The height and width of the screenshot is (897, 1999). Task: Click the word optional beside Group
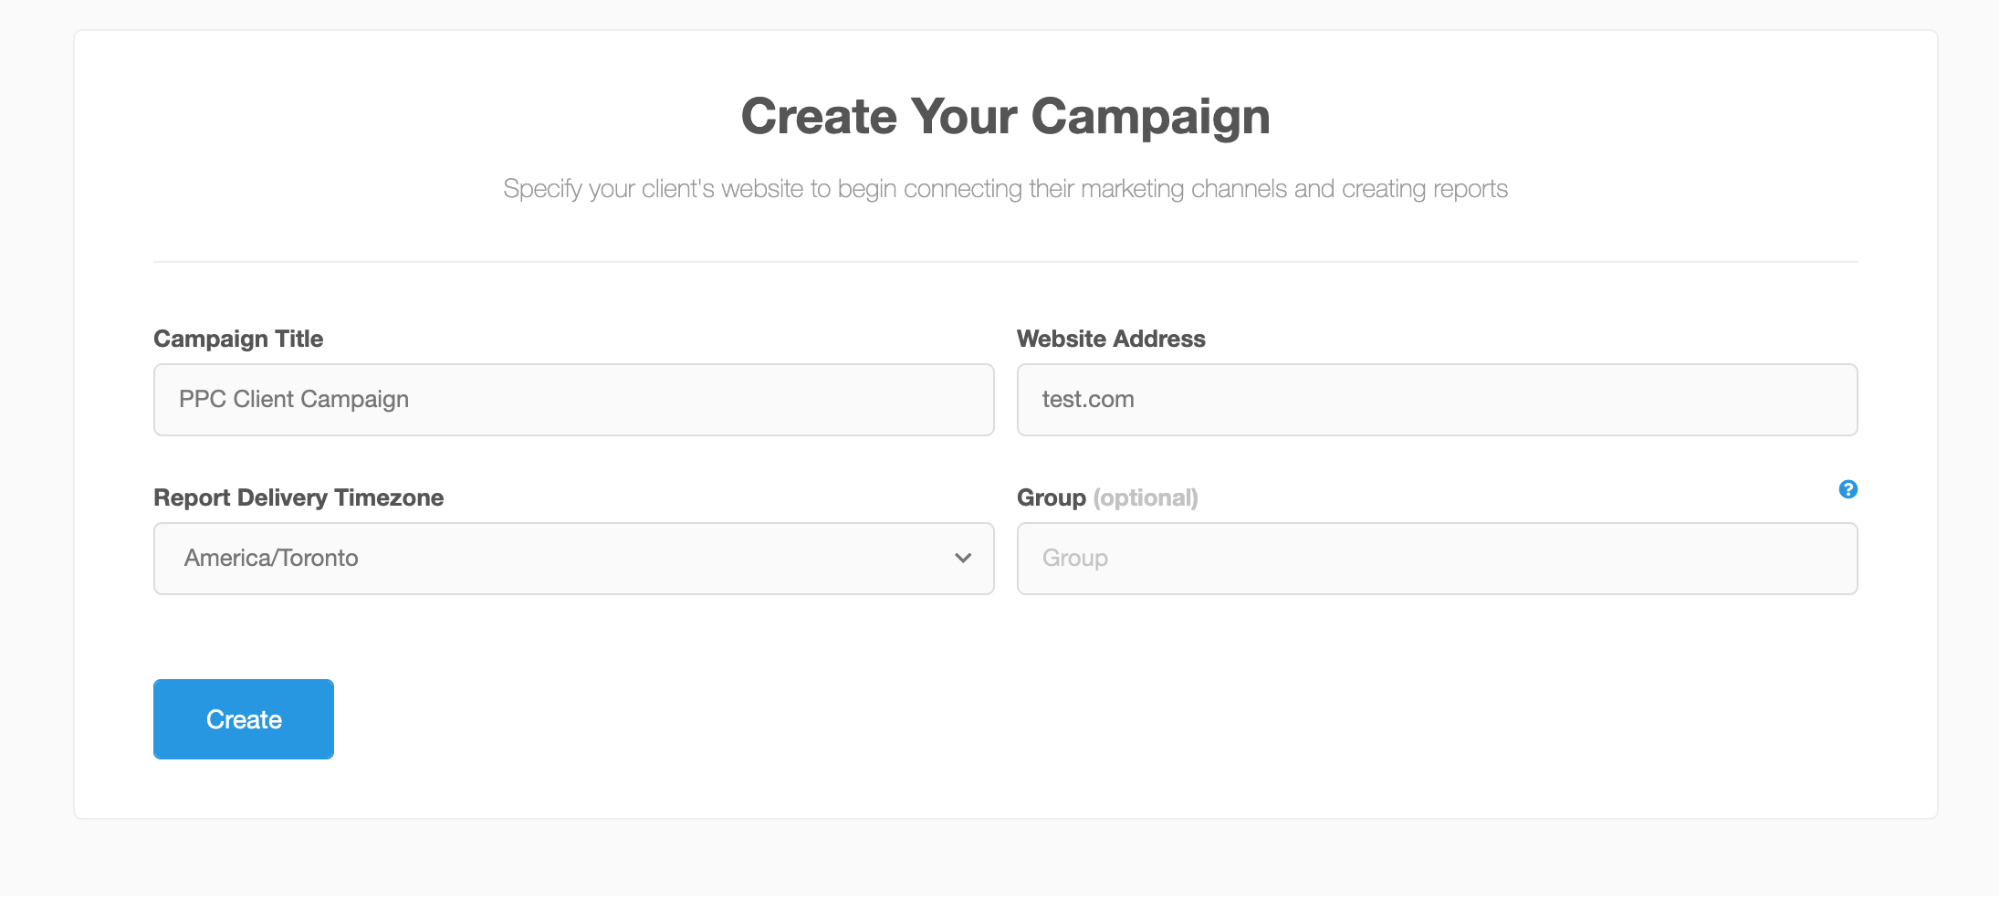tap(1146, 498)
